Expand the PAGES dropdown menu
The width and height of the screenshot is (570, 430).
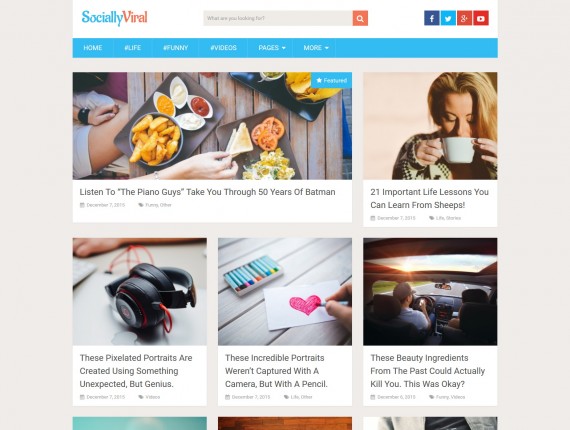coord(272,48)
